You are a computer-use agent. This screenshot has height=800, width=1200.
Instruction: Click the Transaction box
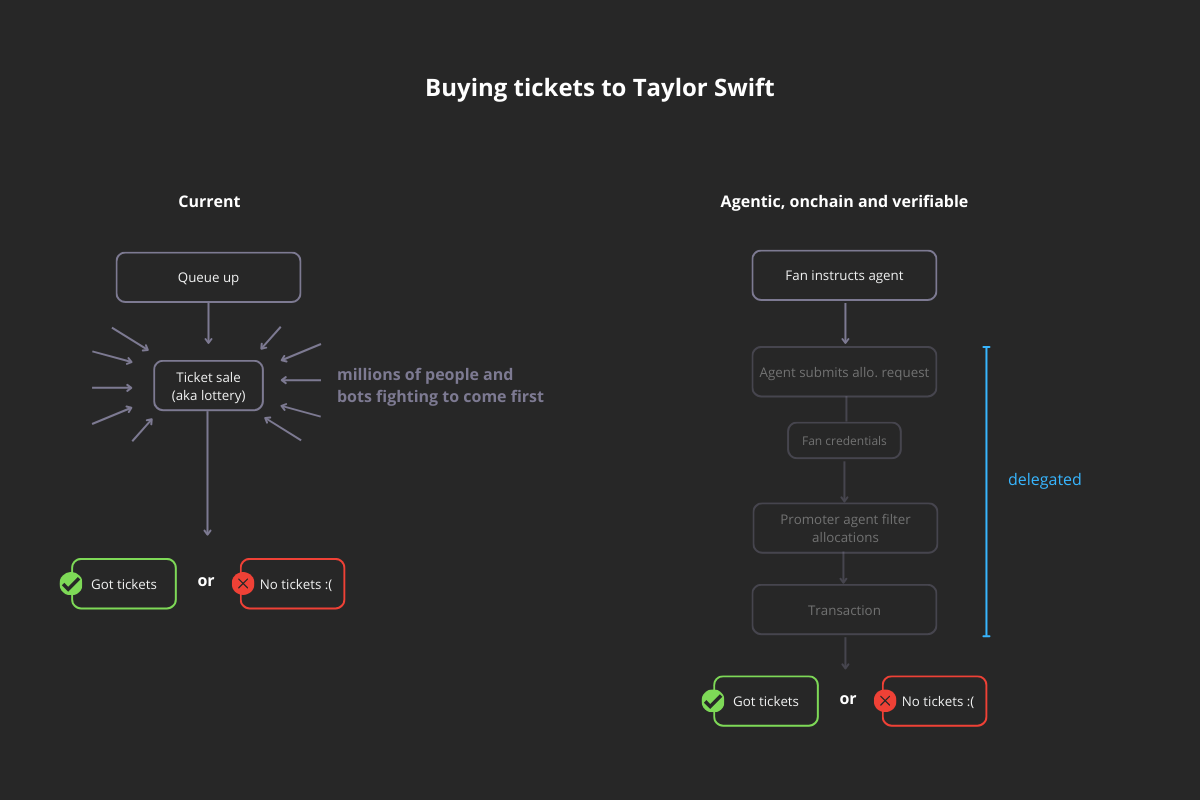click(844, 610)
